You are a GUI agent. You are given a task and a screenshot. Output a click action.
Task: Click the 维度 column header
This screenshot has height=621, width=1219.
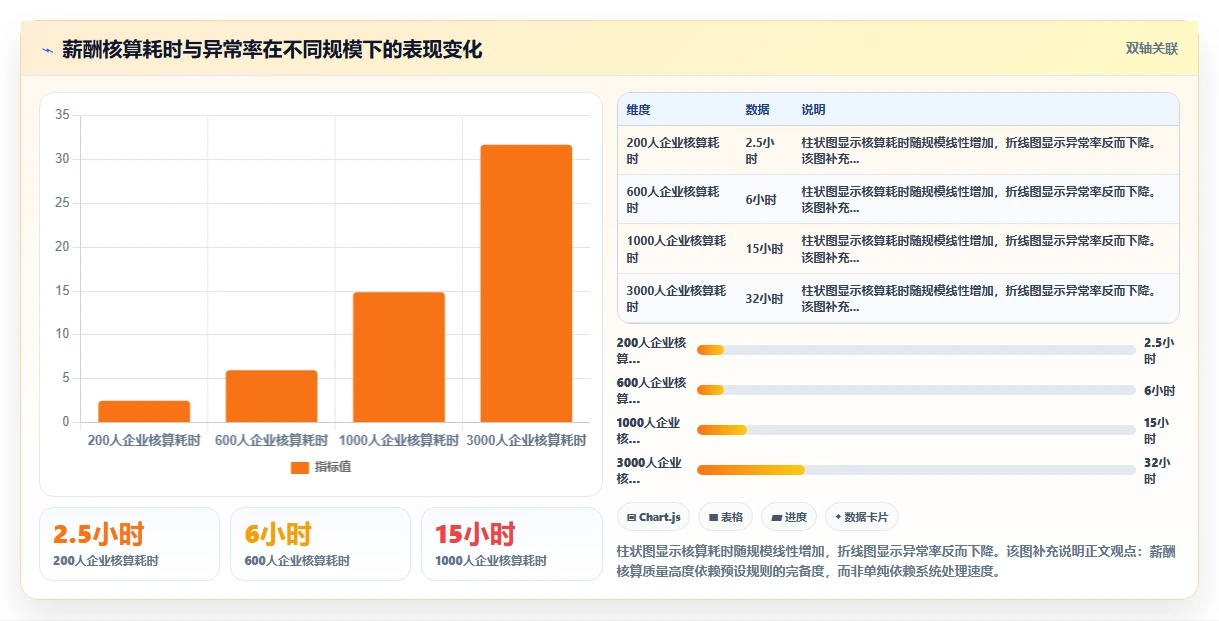click(638, 110)
